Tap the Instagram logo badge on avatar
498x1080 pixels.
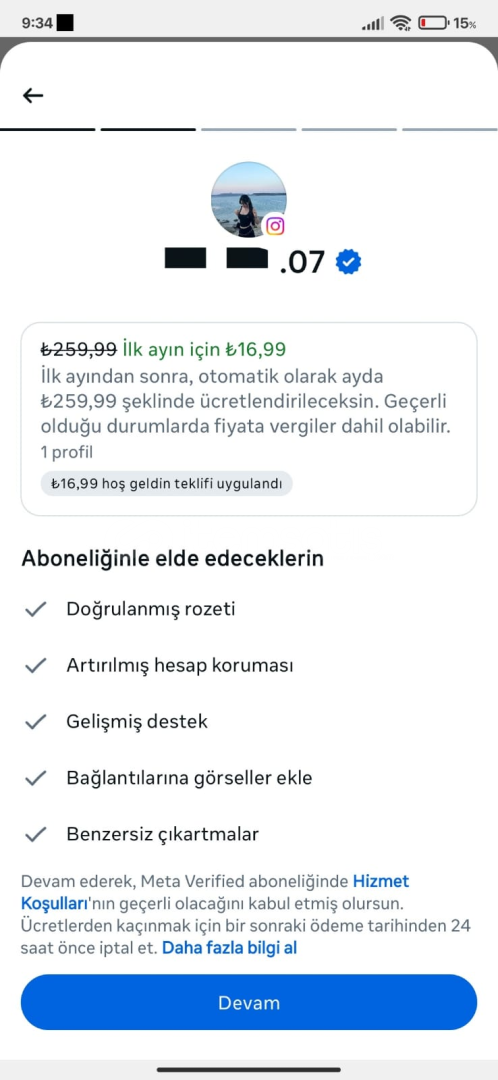coord(276,226)
